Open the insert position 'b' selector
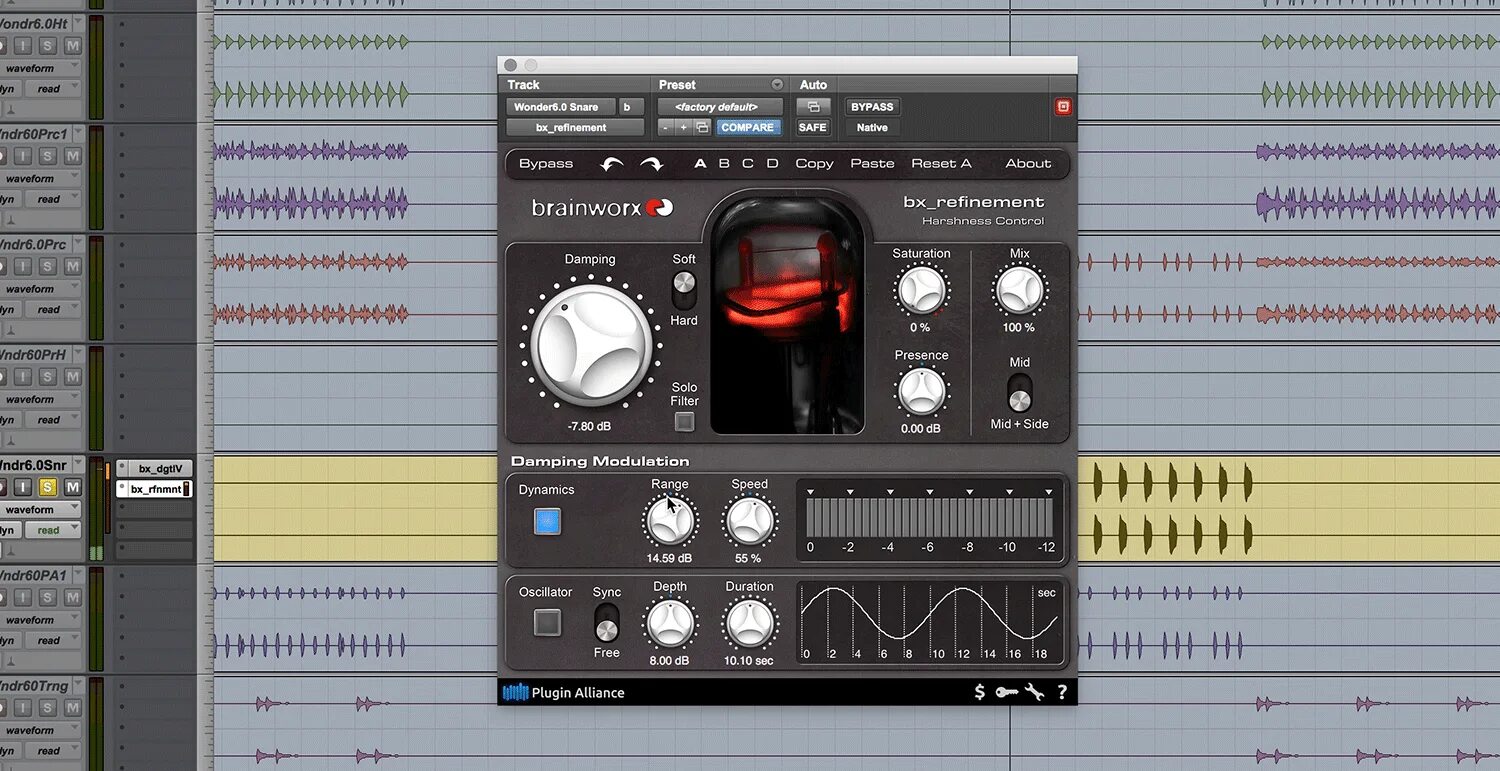 tap(632, 107)
